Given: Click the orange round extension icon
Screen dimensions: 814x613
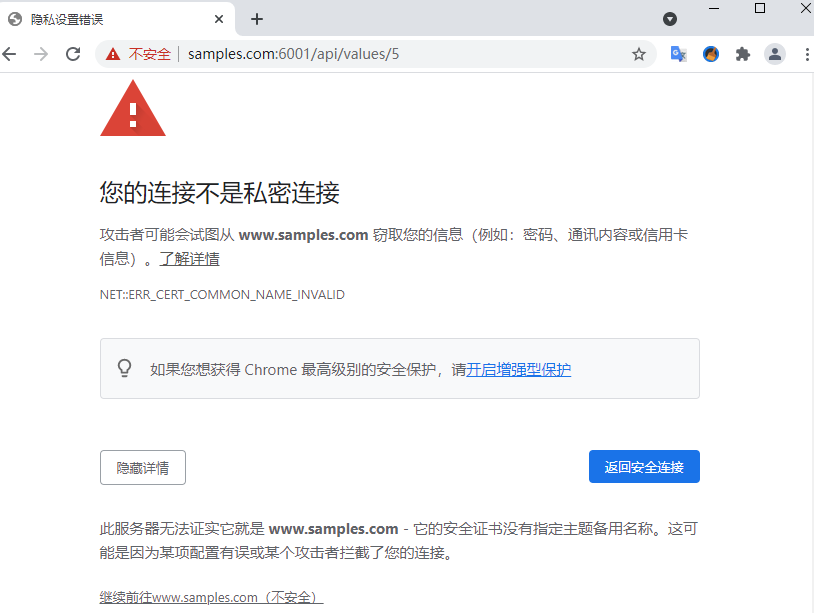Looking at the screenshot, I should coord(711,54).
